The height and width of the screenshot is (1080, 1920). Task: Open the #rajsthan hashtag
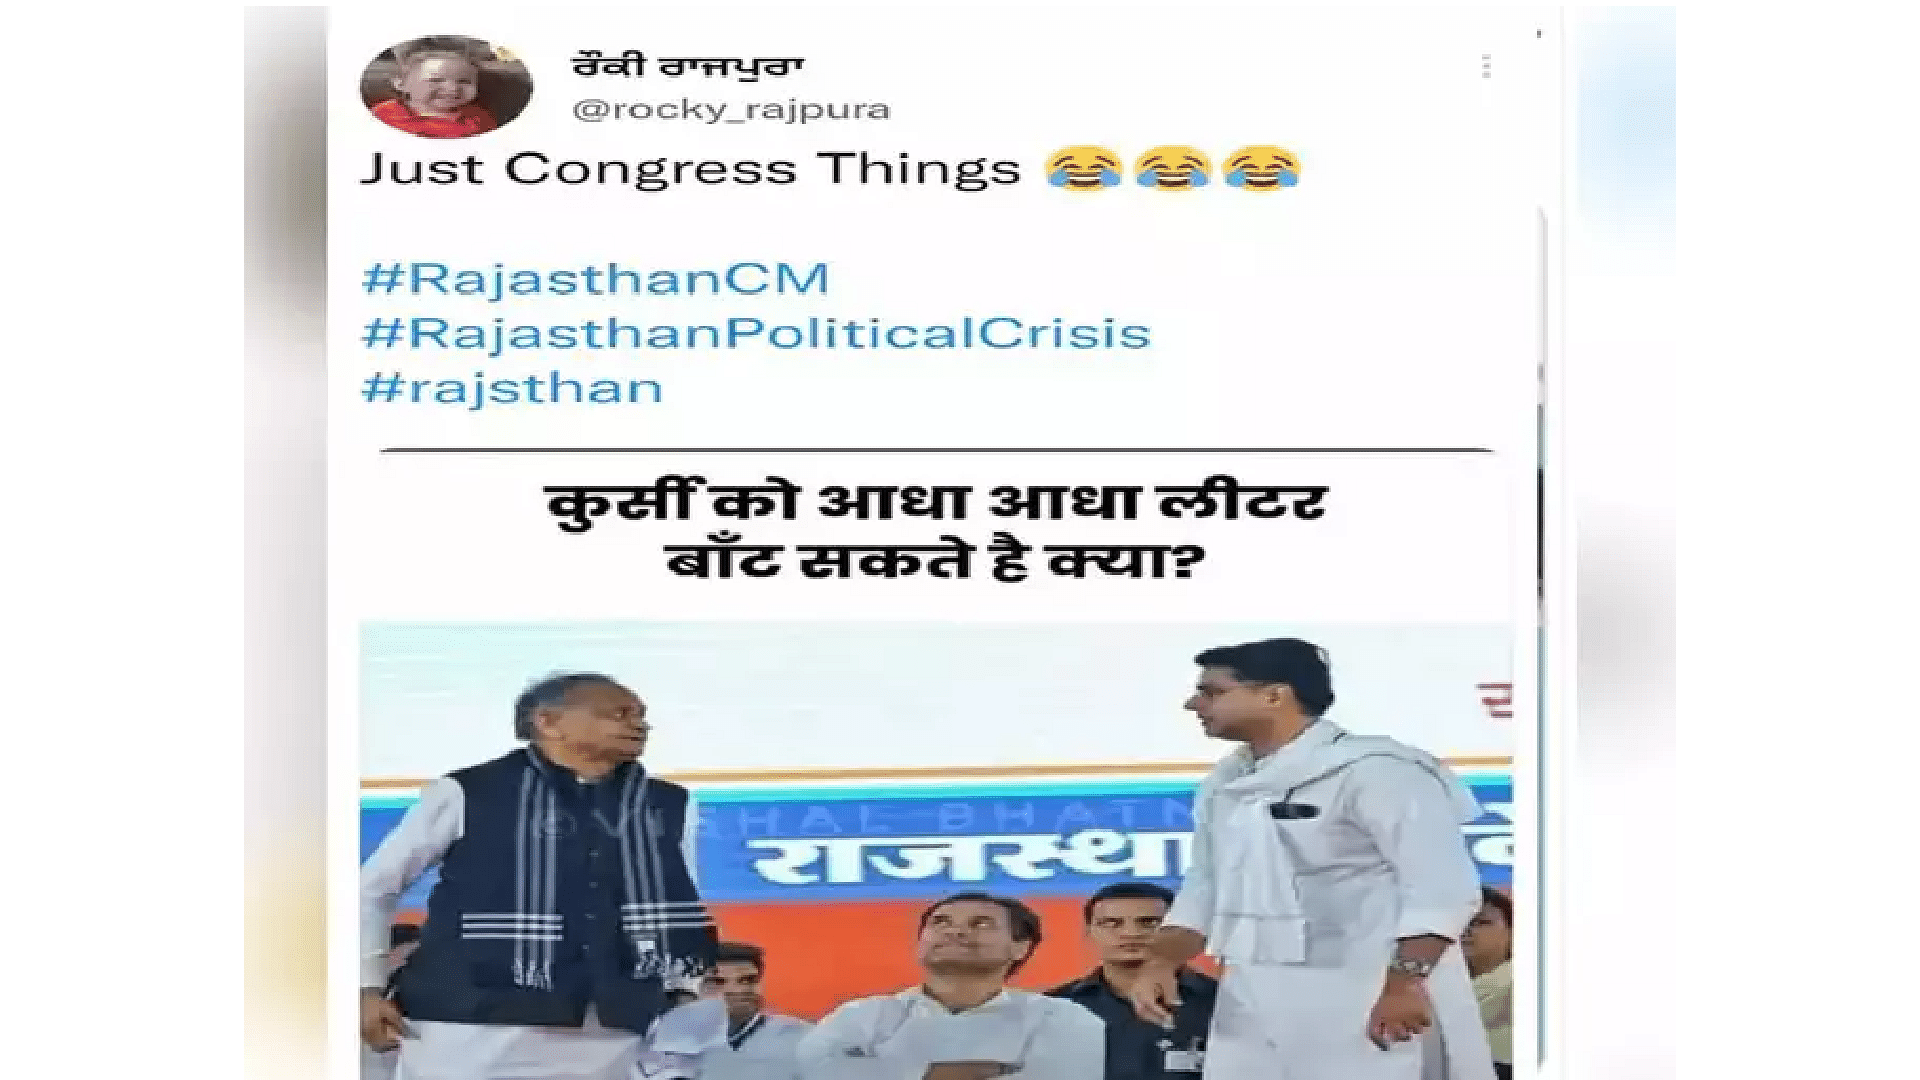click(512, 387)
